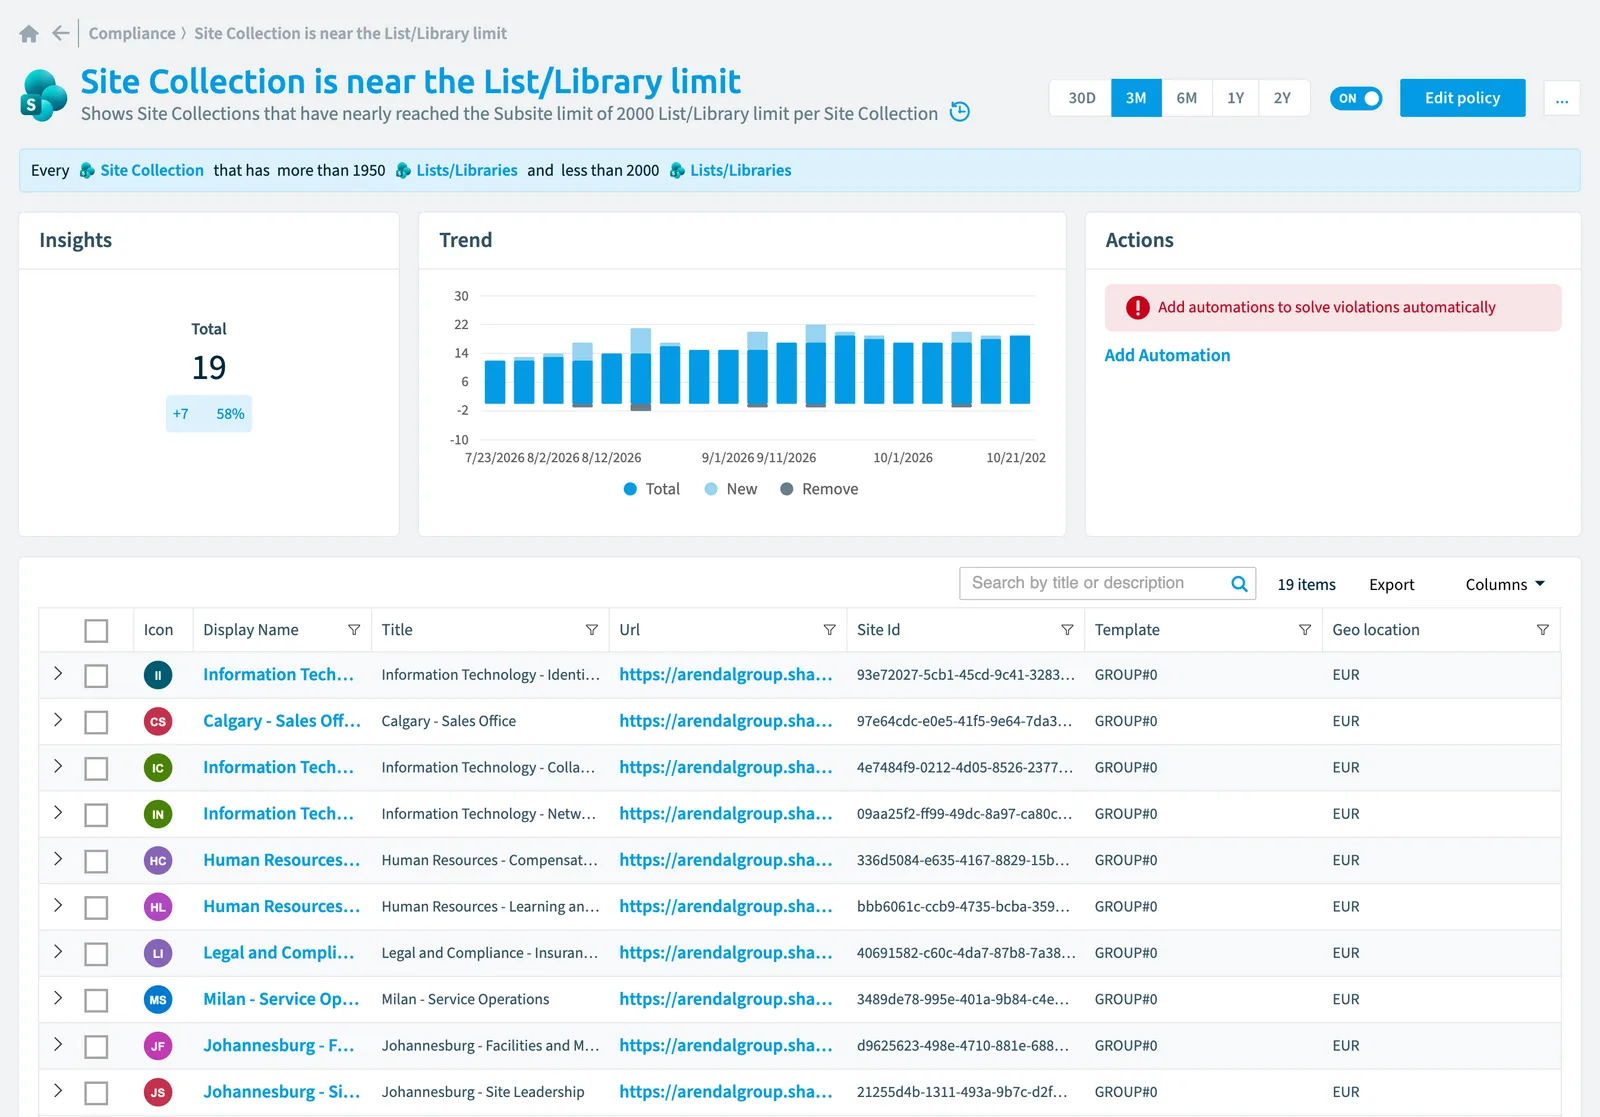Expand the Human Resources - Compensation row
1600x1117 pixels.
point(58,859)
